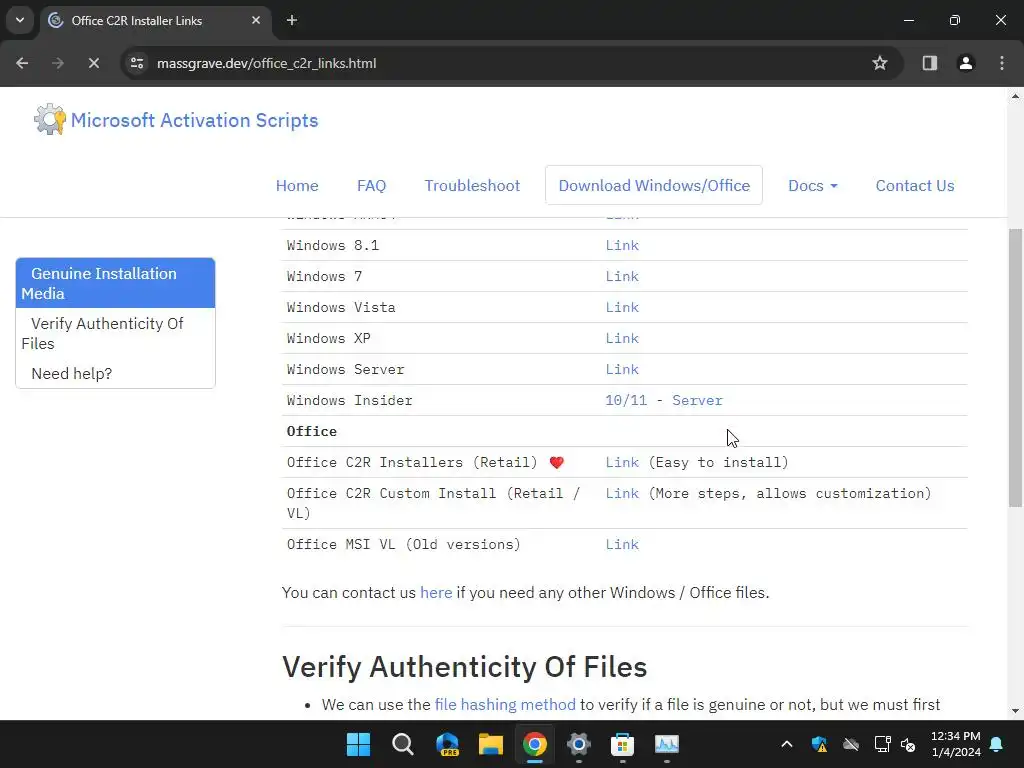Open the file hashing method link
This screenshot has width=1024, height=768.
click(x=505, y=705)
